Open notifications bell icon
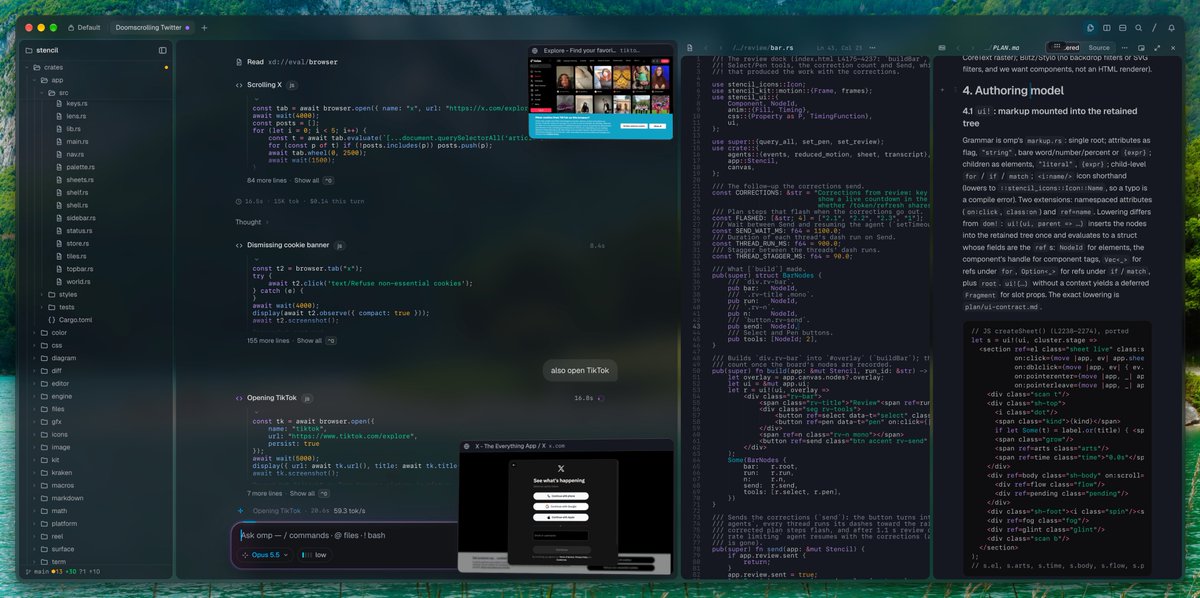 [1171, 28]
